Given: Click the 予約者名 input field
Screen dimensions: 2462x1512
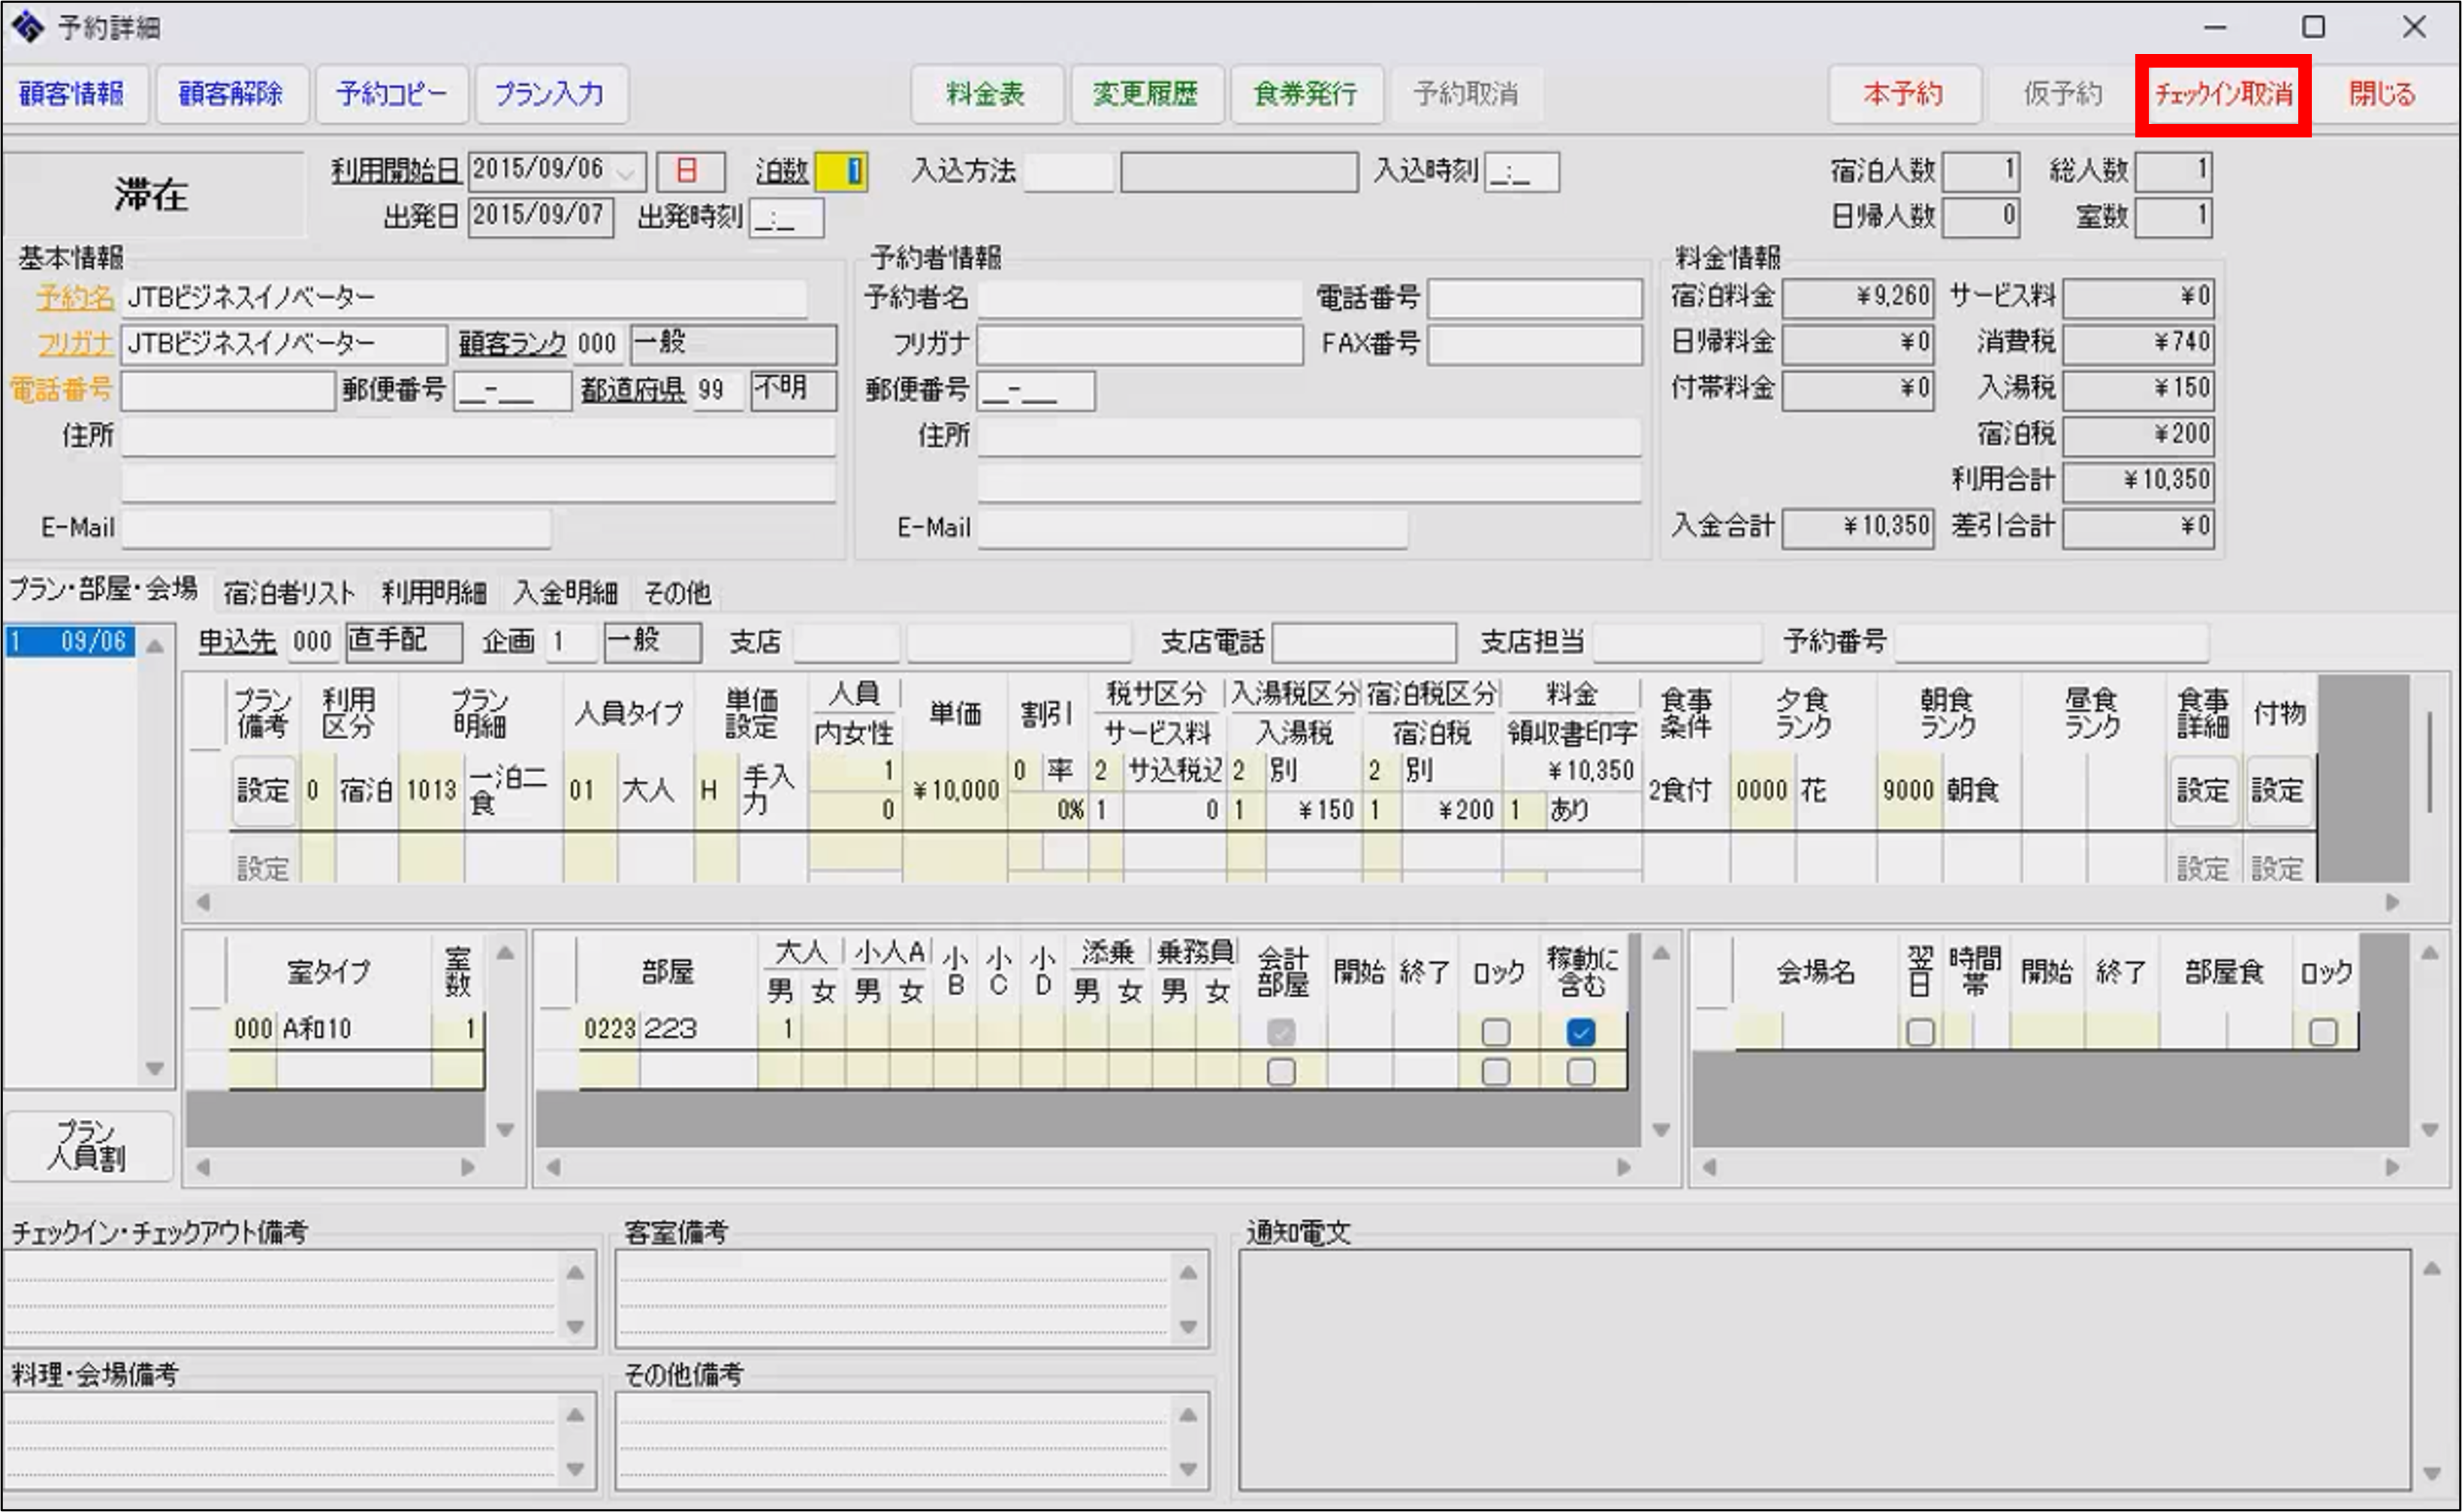Looking at the screenshot, I should (x=1139, y=297).
